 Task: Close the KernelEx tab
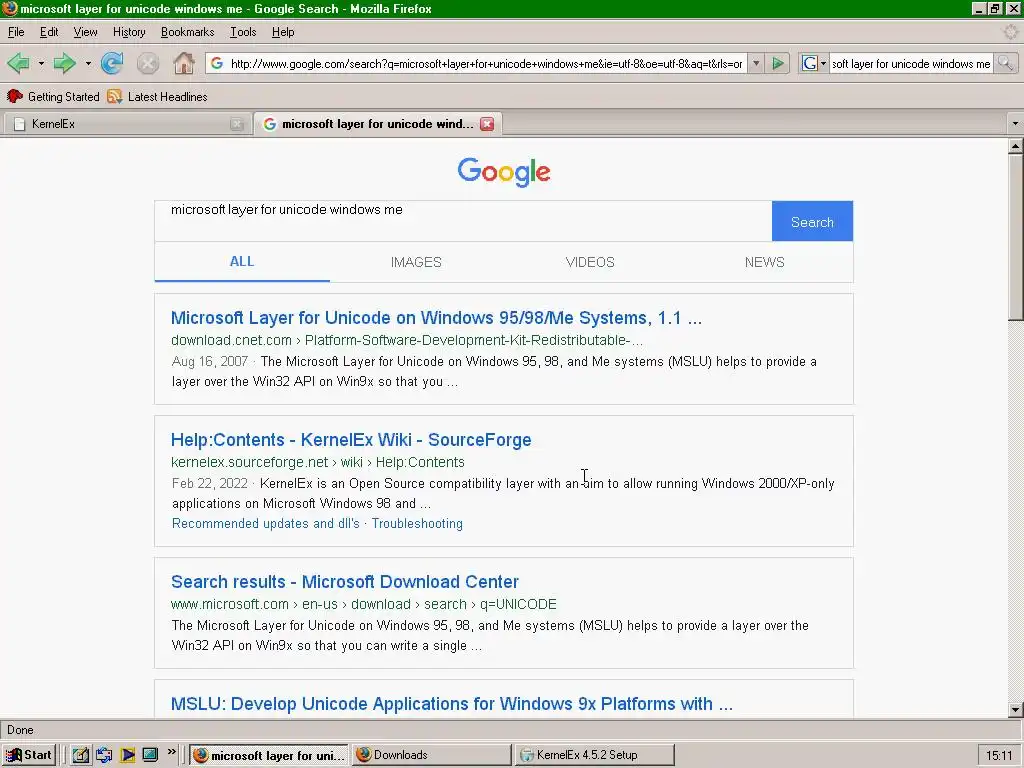236,124
